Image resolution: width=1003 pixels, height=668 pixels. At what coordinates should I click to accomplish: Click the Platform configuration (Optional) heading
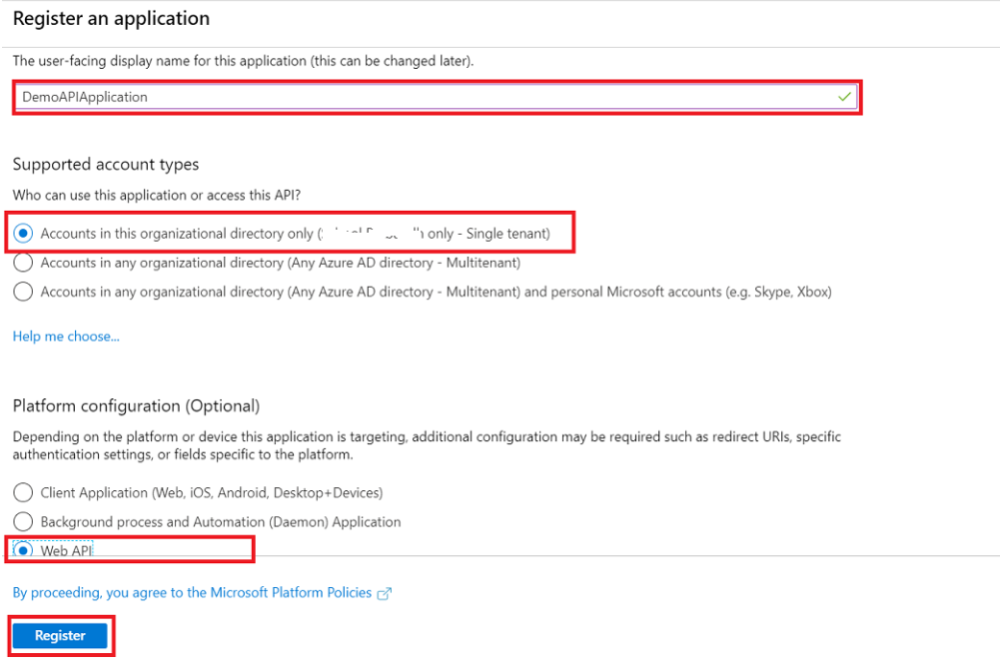pos(136,406)
